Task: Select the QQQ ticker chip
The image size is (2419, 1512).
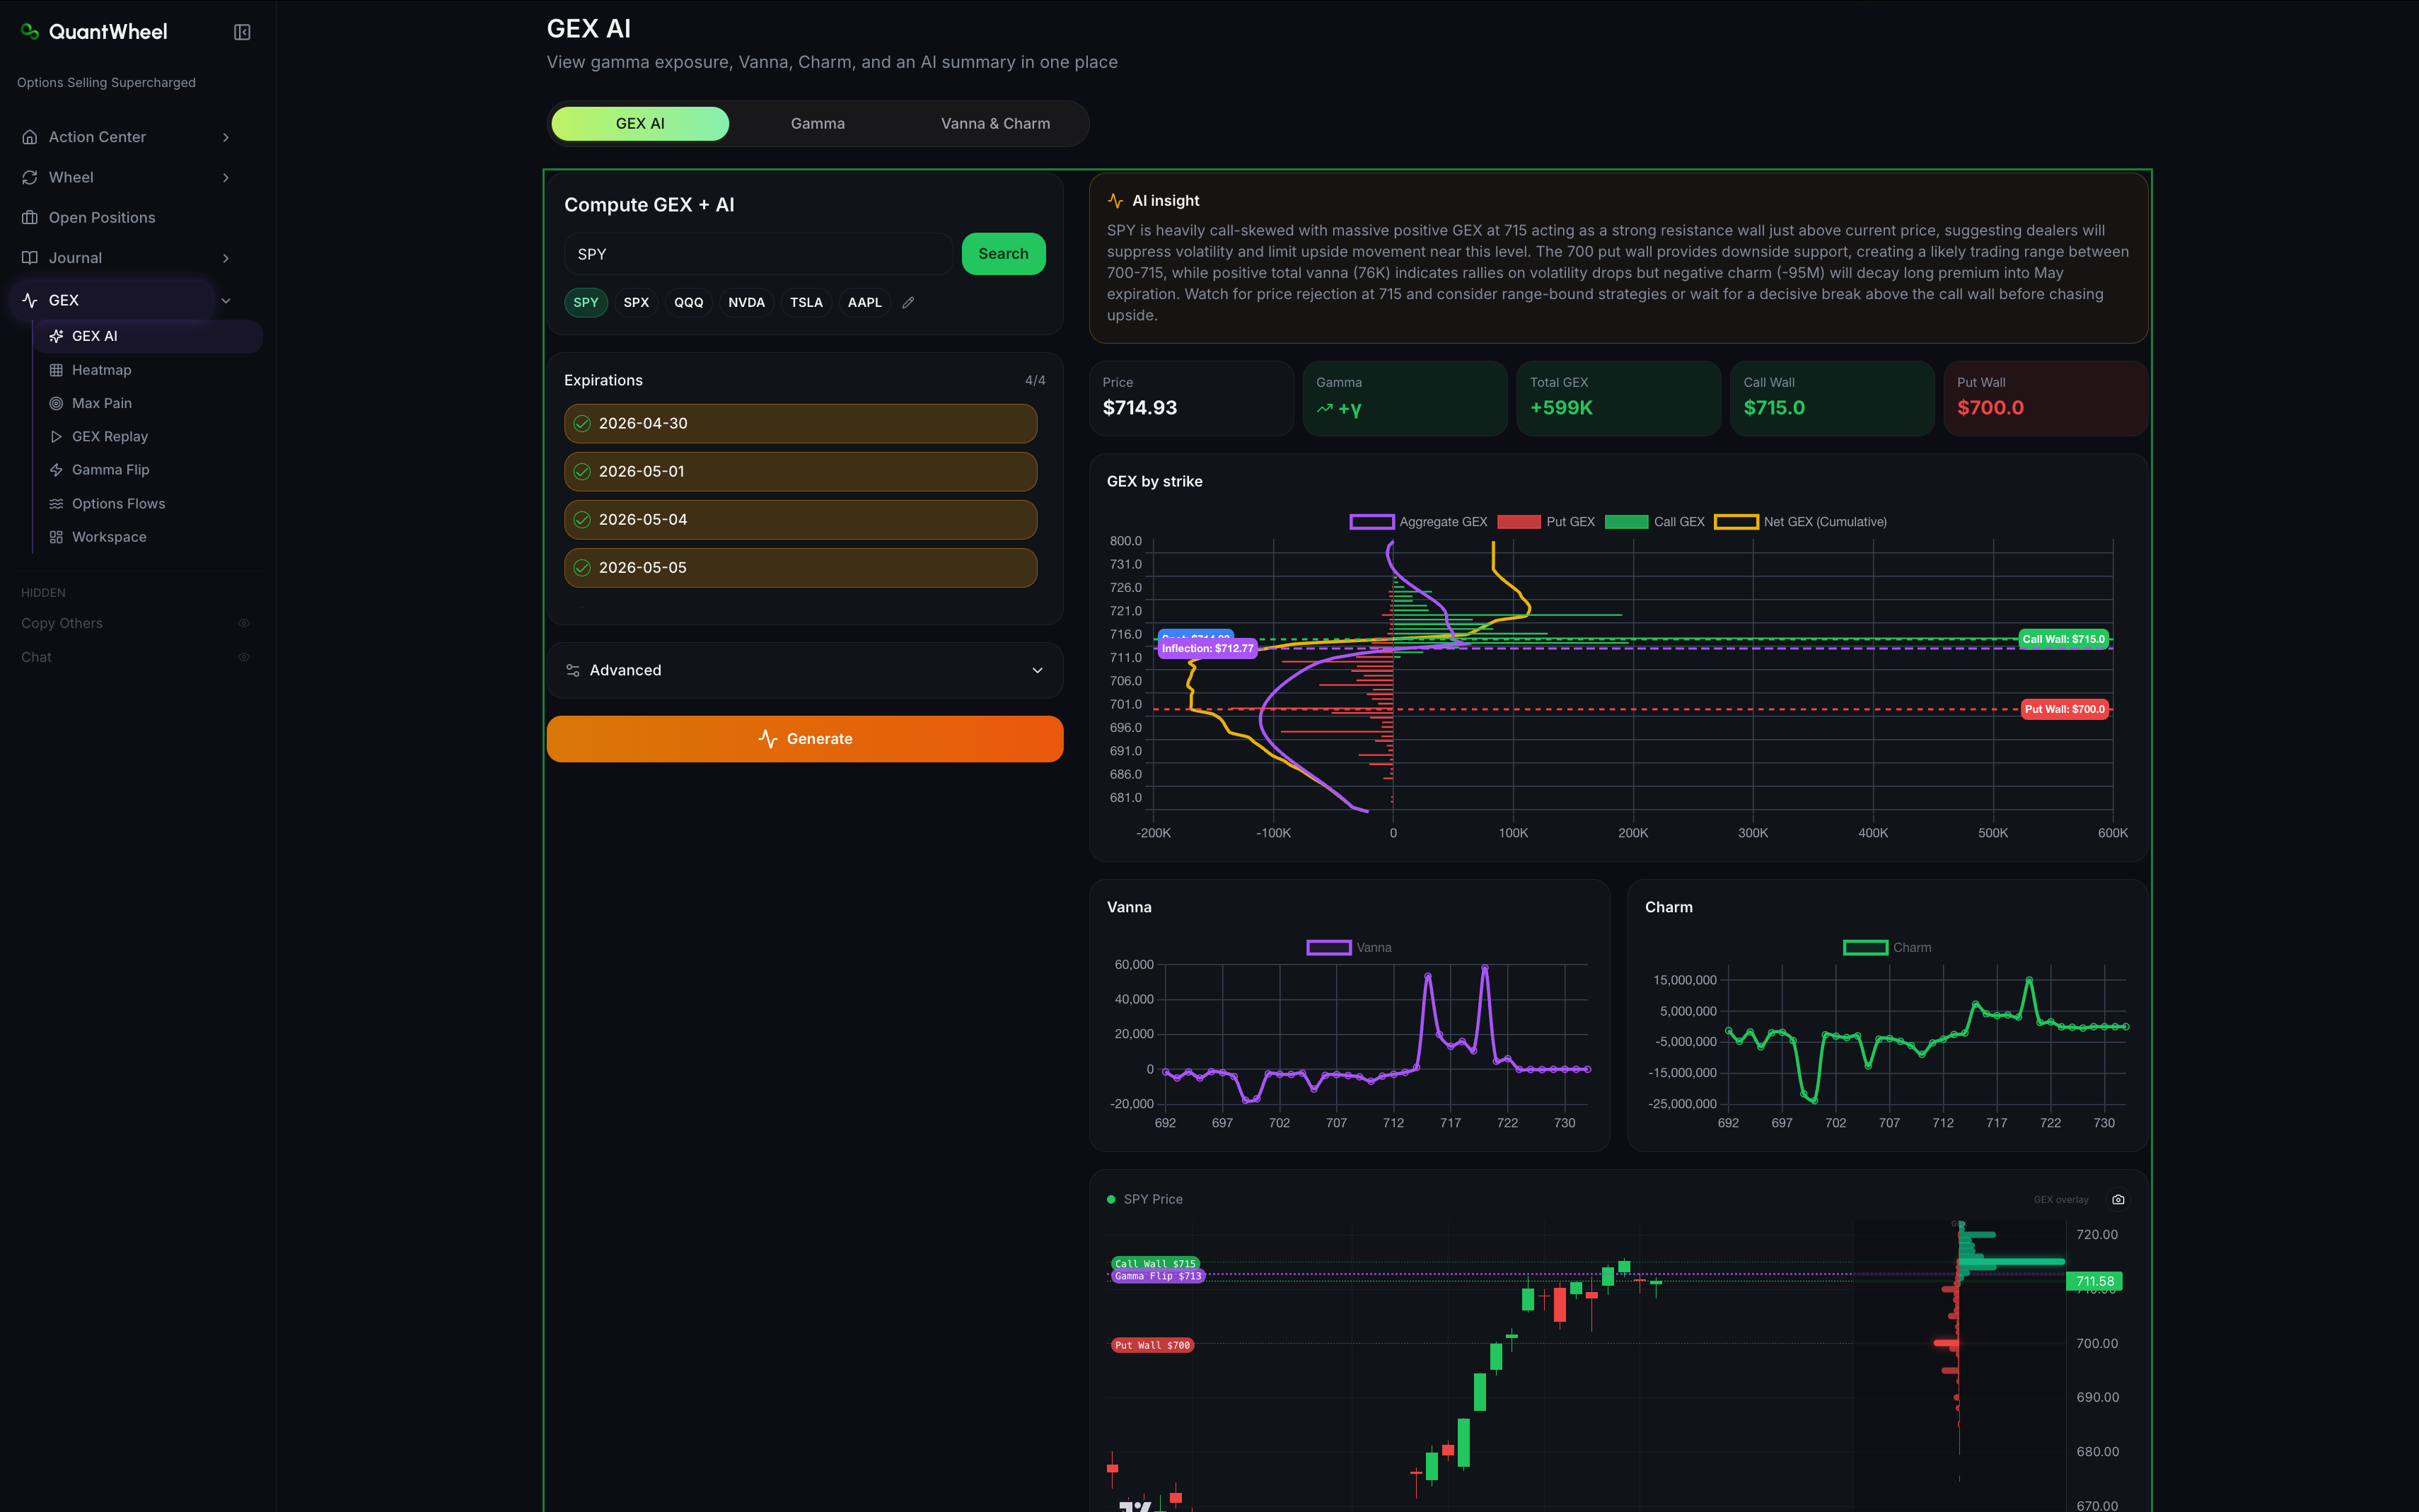Action: tap(688, 302)
